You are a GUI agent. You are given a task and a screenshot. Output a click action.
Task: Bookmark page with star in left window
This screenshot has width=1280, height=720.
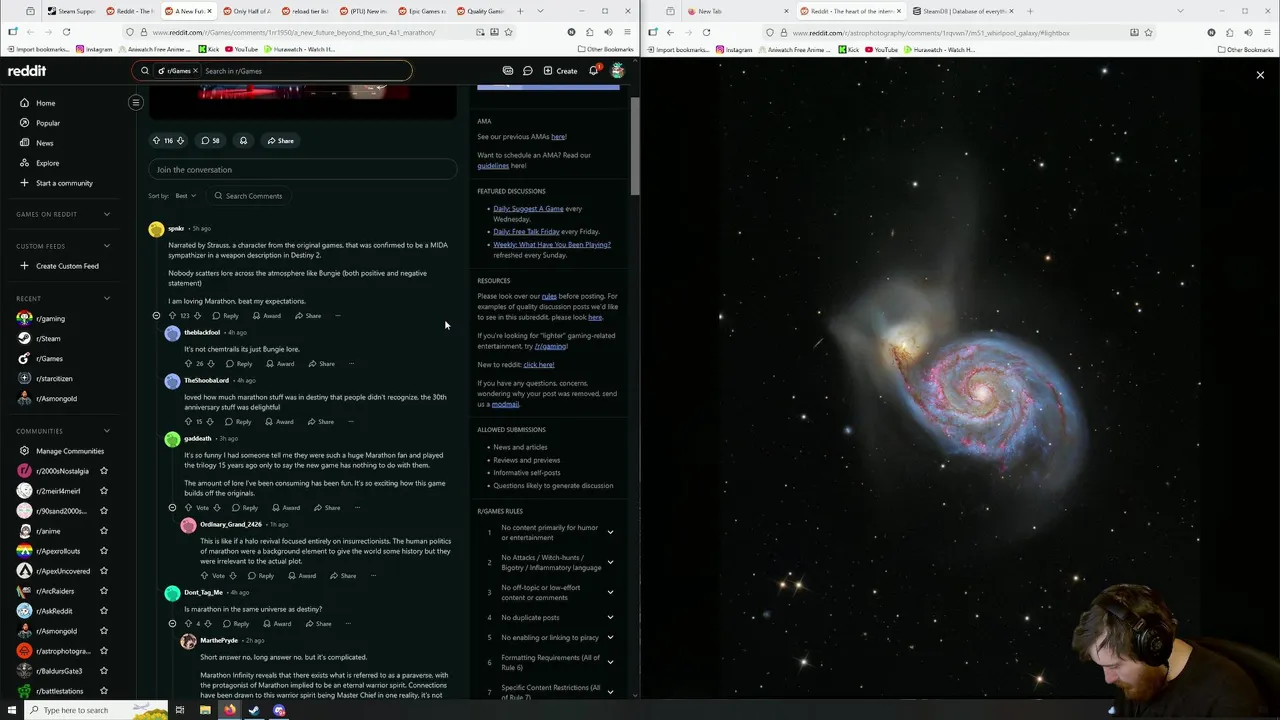[x=508, y=32]
